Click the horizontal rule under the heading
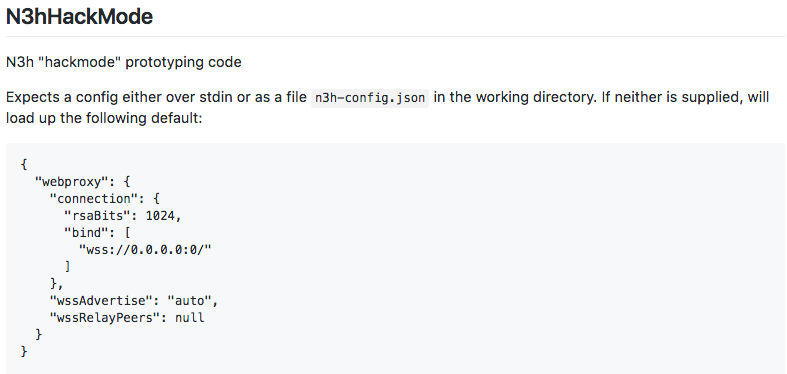 pyautogui.click(x=396, y=36)
